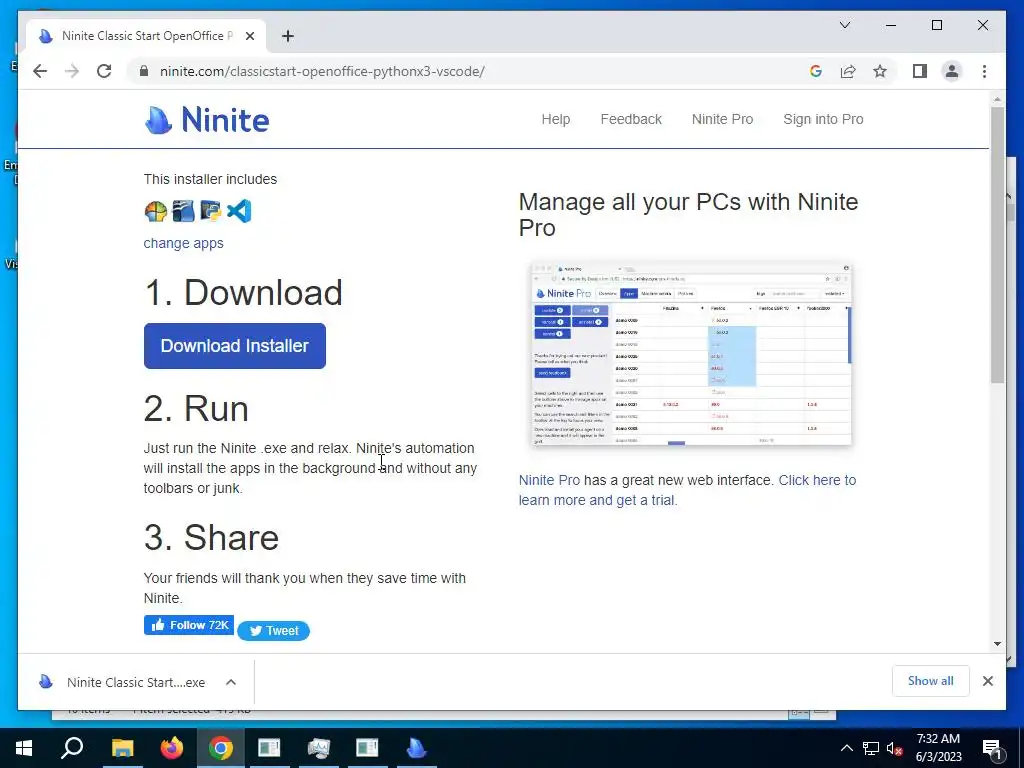The width and height of the screenshot is (1024, 768).
Task: Click the change apps link
Action: tap(184, 243)
